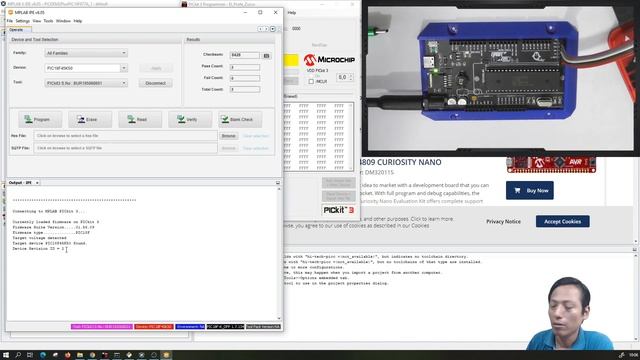Viewport: 640px width, 360px height.
Task: Click the blue Environment status bar label
Action: pyautogui.click(x=190, y=327)
